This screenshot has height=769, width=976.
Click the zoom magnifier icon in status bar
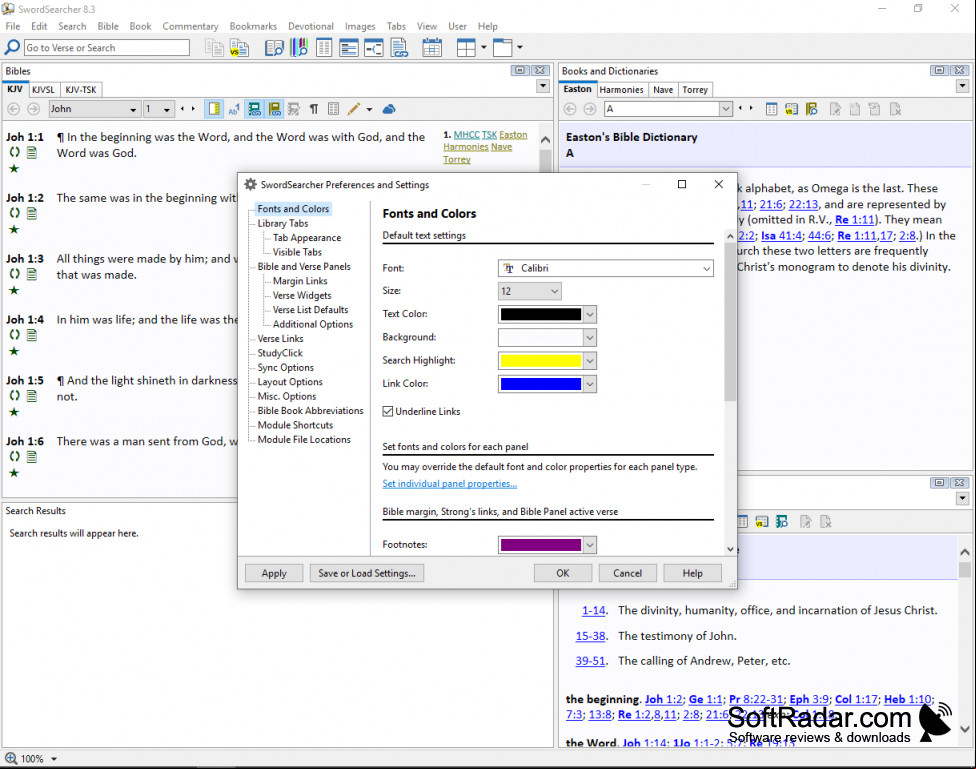click(11, 758)
